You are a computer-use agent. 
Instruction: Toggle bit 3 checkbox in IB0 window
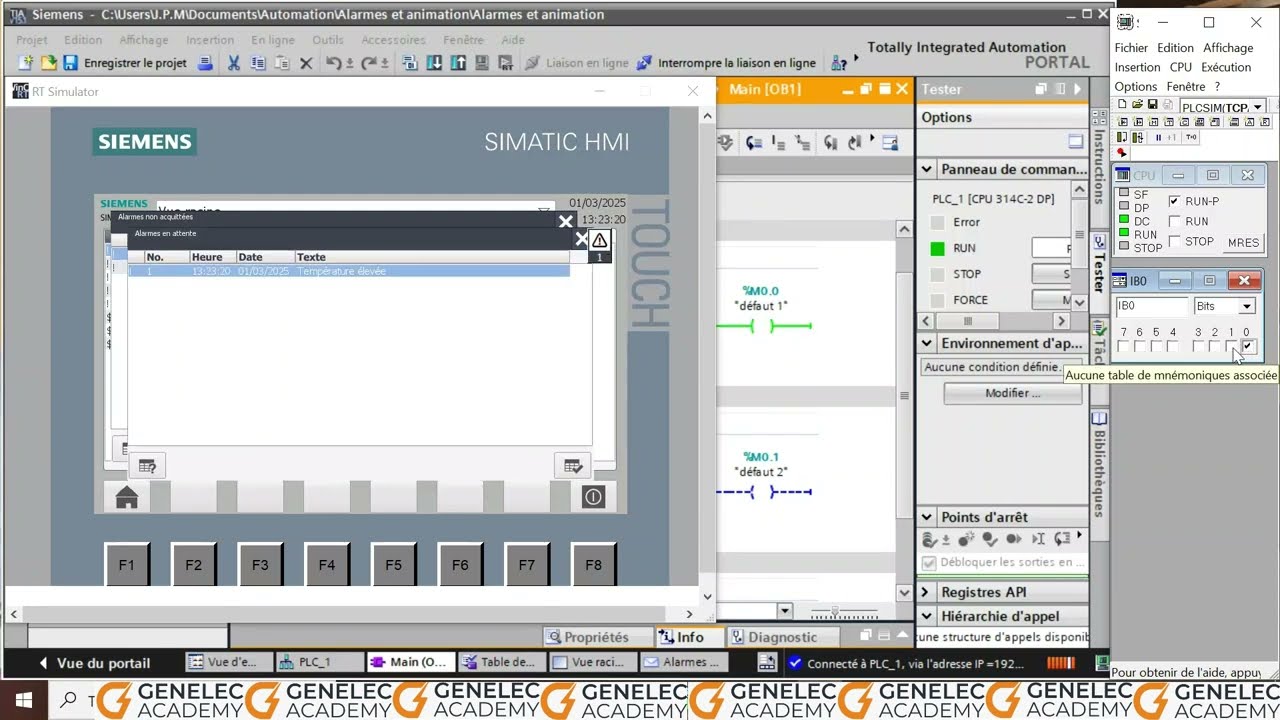pos(1198,346)
